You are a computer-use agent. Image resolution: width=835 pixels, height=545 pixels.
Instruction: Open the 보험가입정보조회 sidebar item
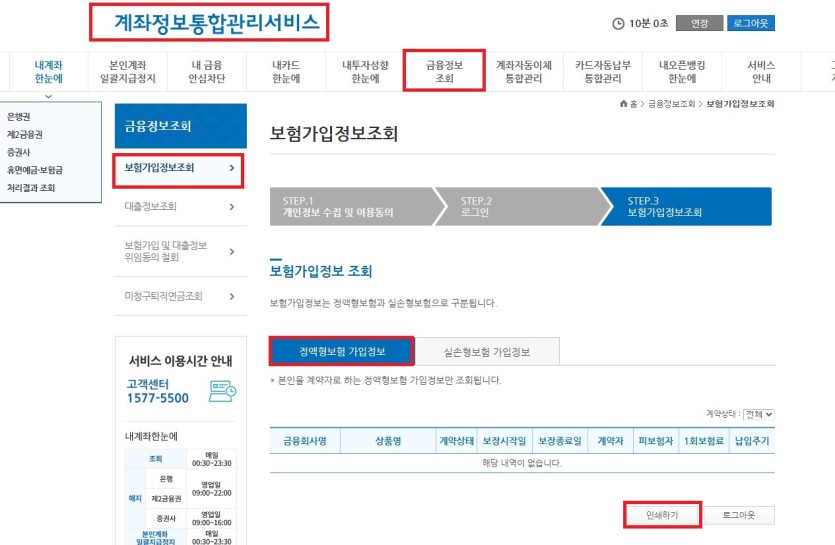pos(178,168)
